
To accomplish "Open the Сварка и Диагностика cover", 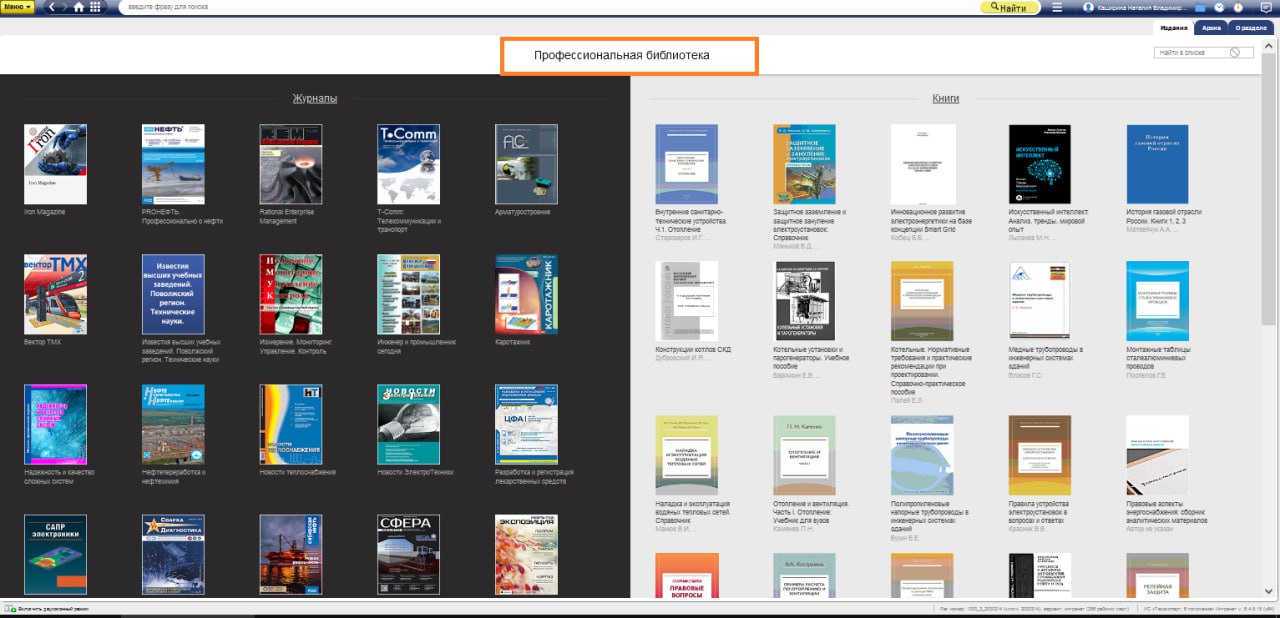I will pos(173,554).
